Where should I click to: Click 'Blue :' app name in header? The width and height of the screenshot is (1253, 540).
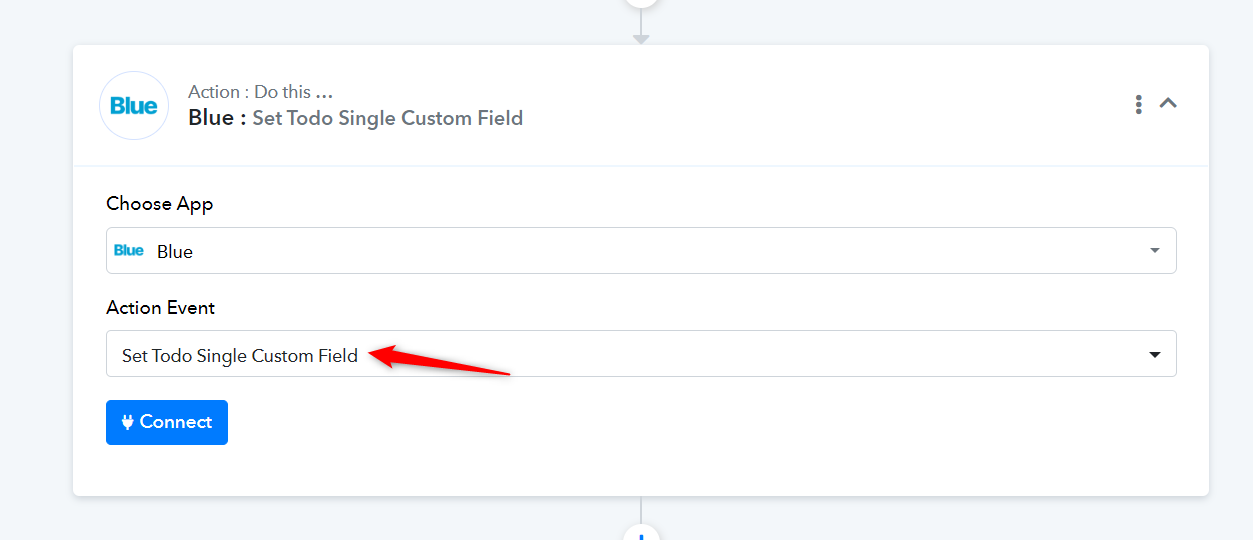coord(217,118)
